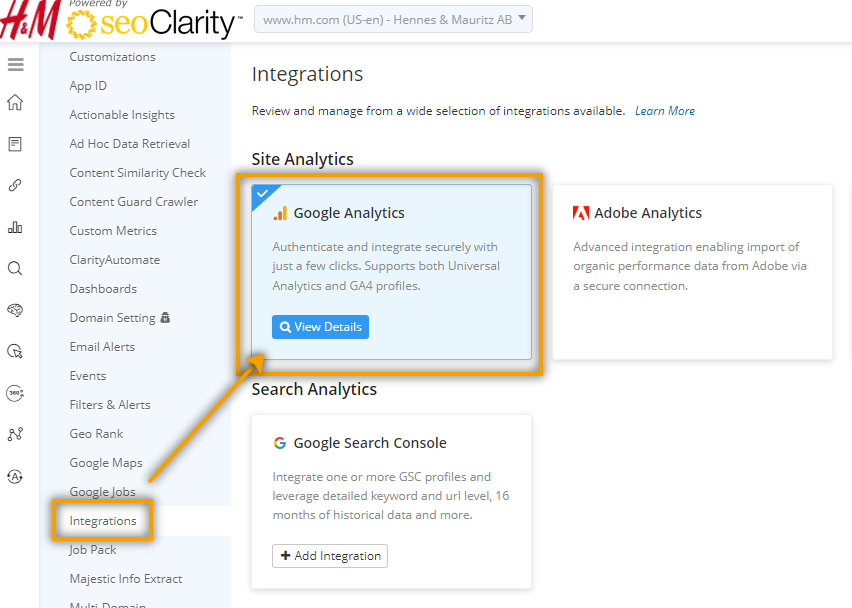Screen dimensions: 852x608
Task: Click the connected nodes graph icon
Action: pos(15,434)
